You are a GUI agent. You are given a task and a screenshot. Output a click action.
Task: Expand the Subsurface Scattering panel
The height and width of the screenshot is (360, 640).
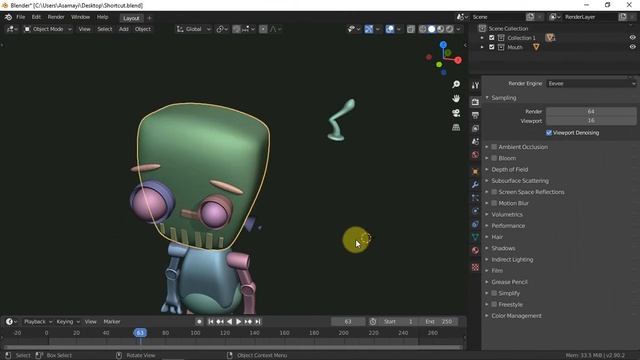(x=520, y=181)
